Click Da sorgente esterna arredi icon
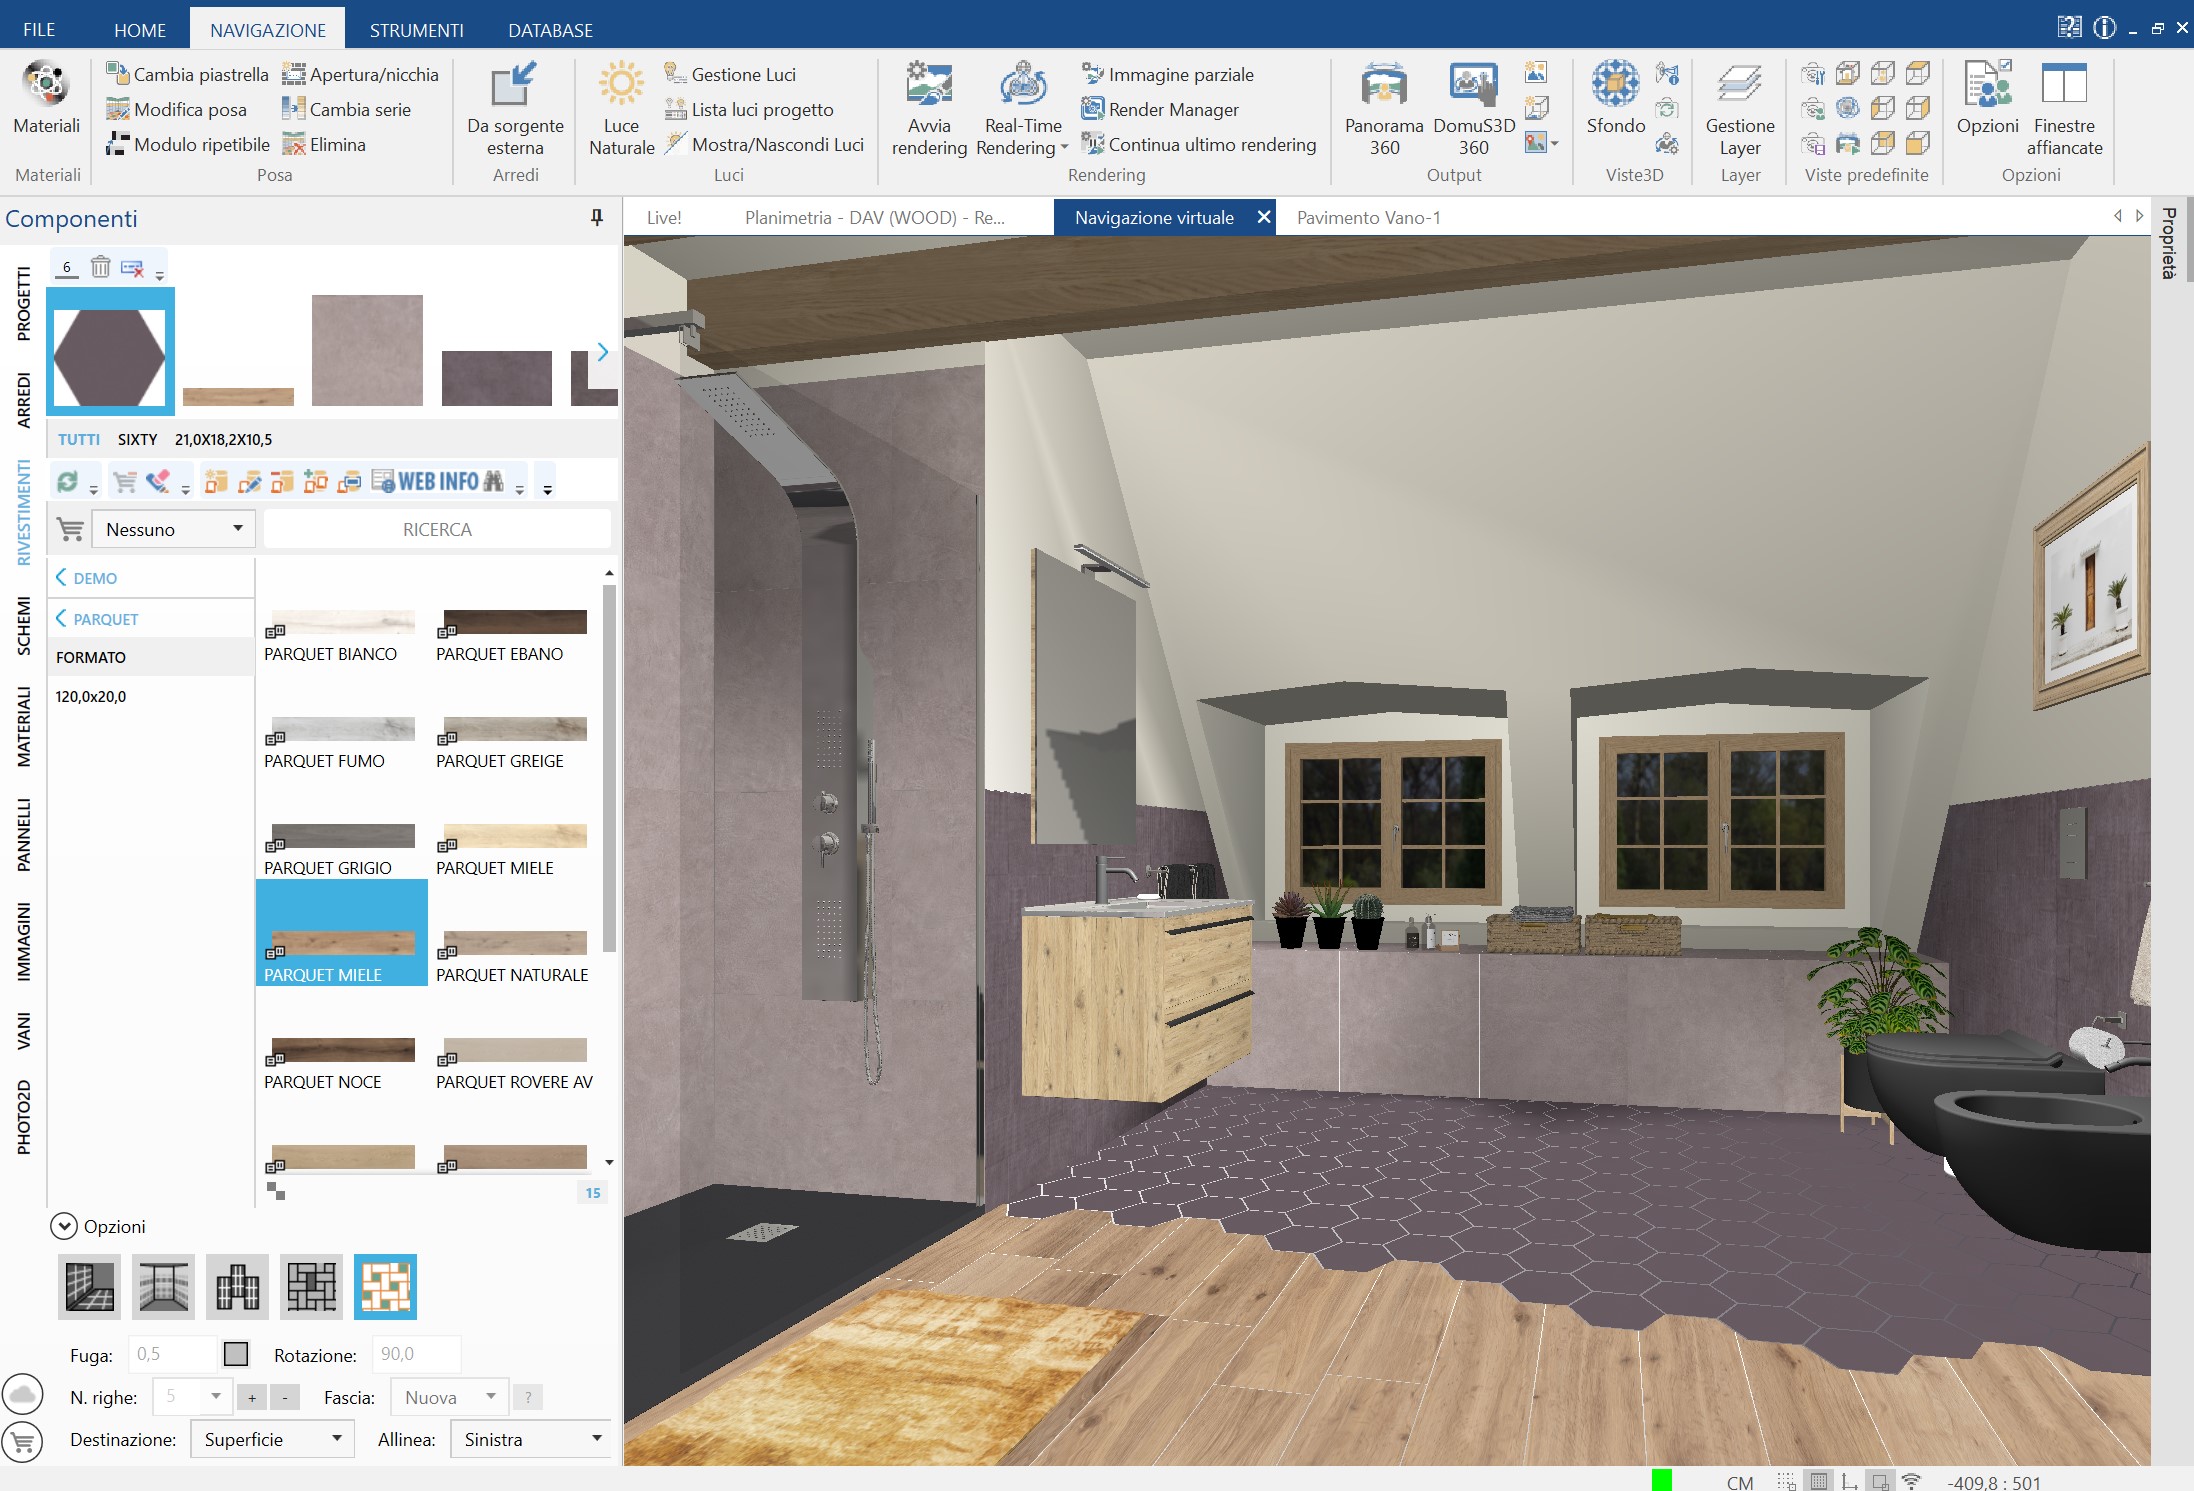Screen dimensions: 2194x1491 click(515, 108)
